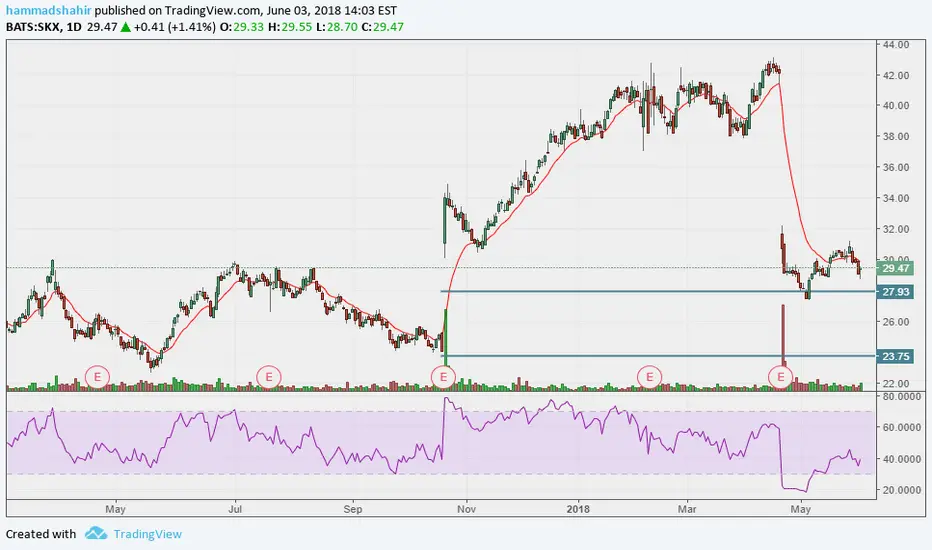The width and height of the screenshot is (932, 550).
Task: Click the 80.0000 RSI axis label
Action: pos(902,396)
